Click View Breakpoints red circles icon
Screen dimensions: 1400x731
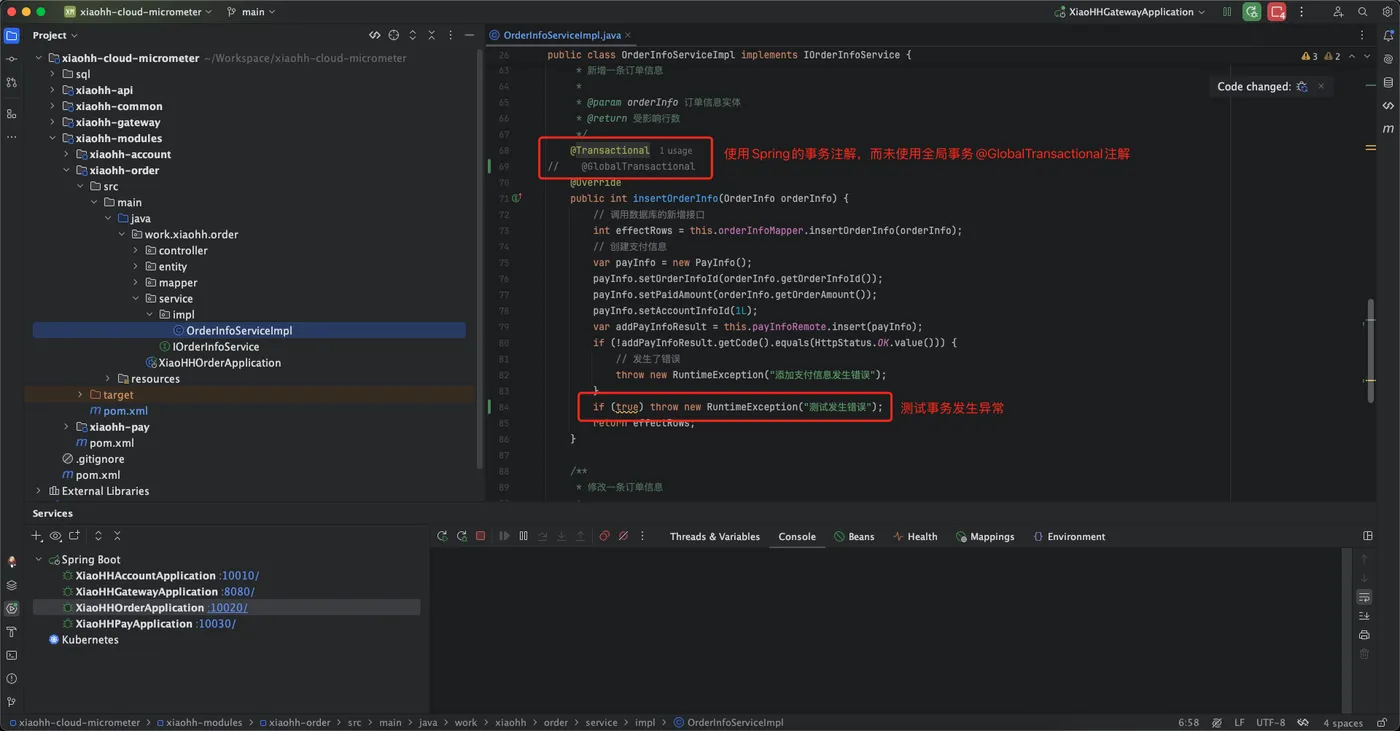pos(604,536)
